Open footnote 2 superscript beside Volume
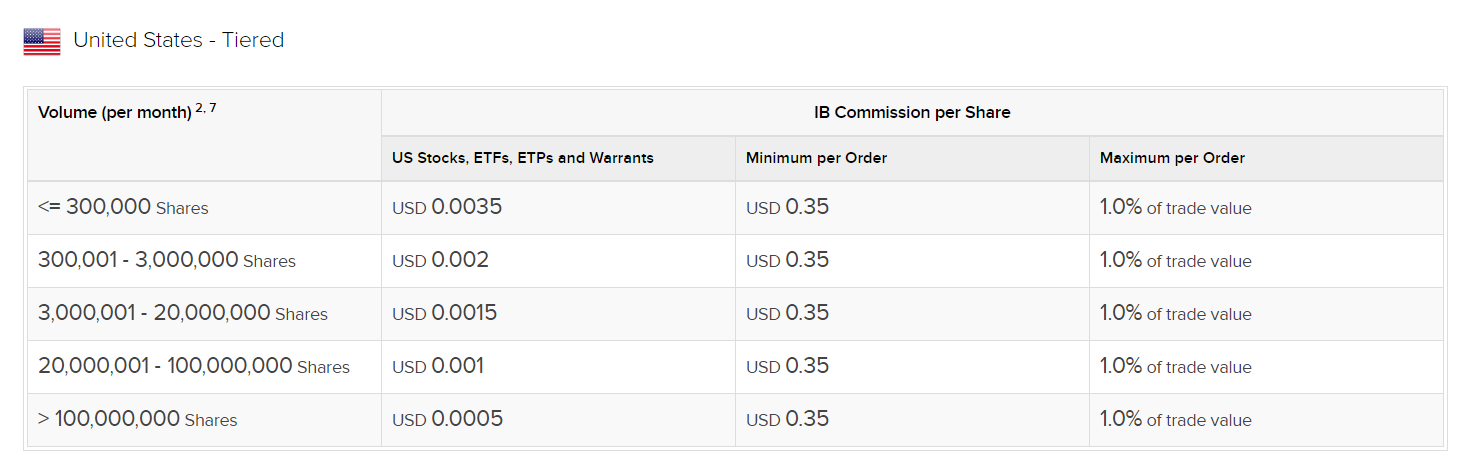Screen dimensions: 1466x464 pyautogui.click(x=199, y=107)
